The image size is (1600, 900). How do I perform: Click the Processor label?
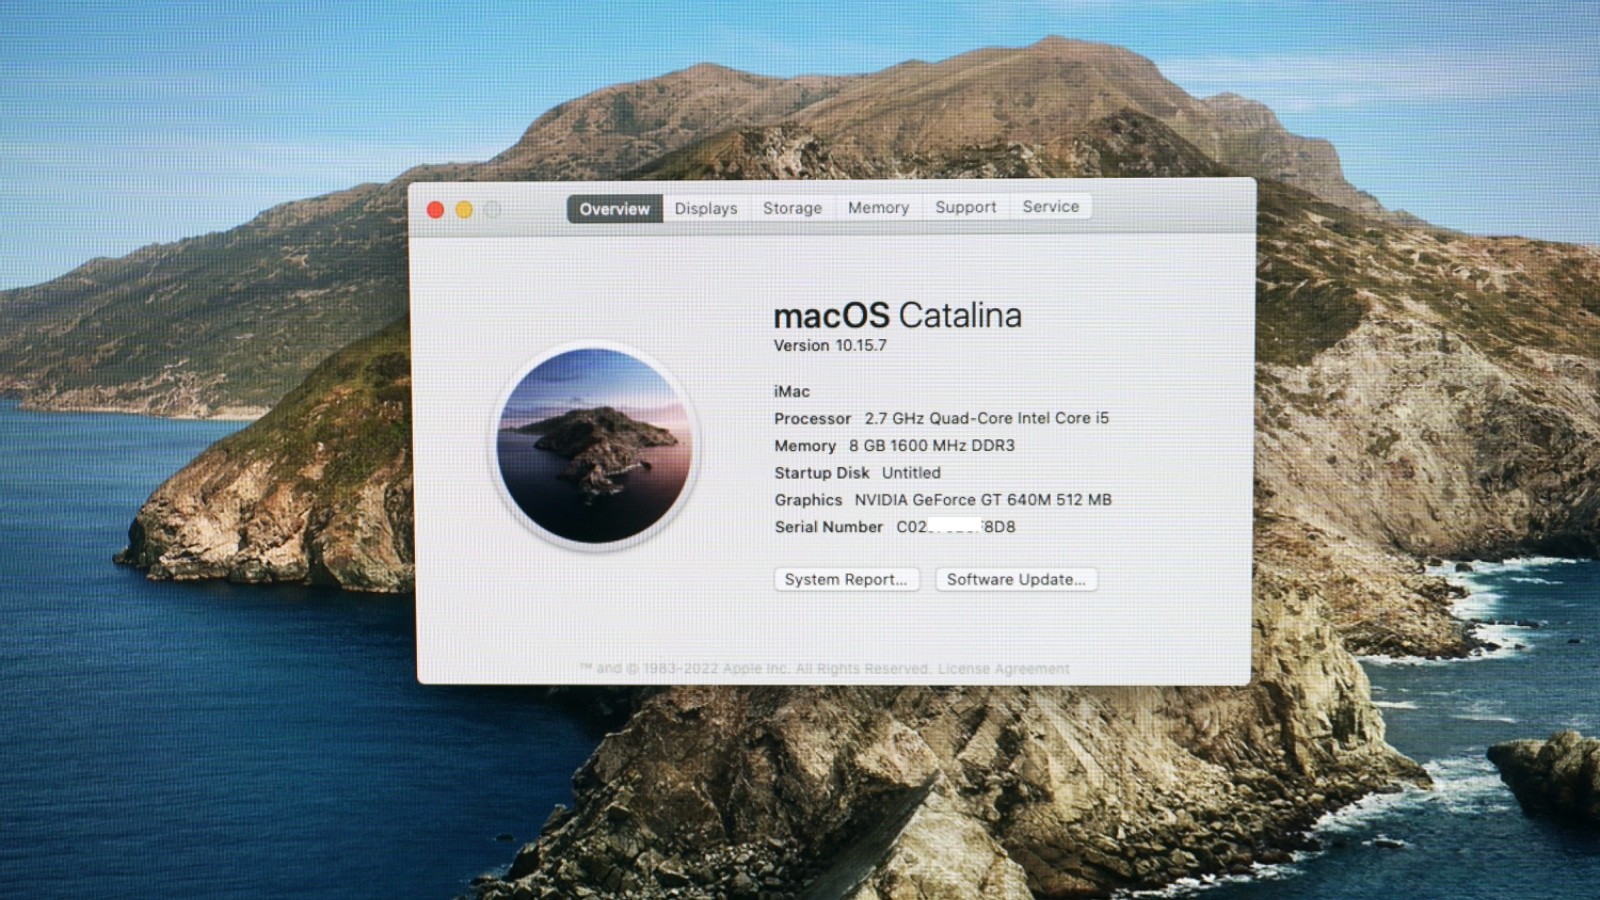coord(812,419)
